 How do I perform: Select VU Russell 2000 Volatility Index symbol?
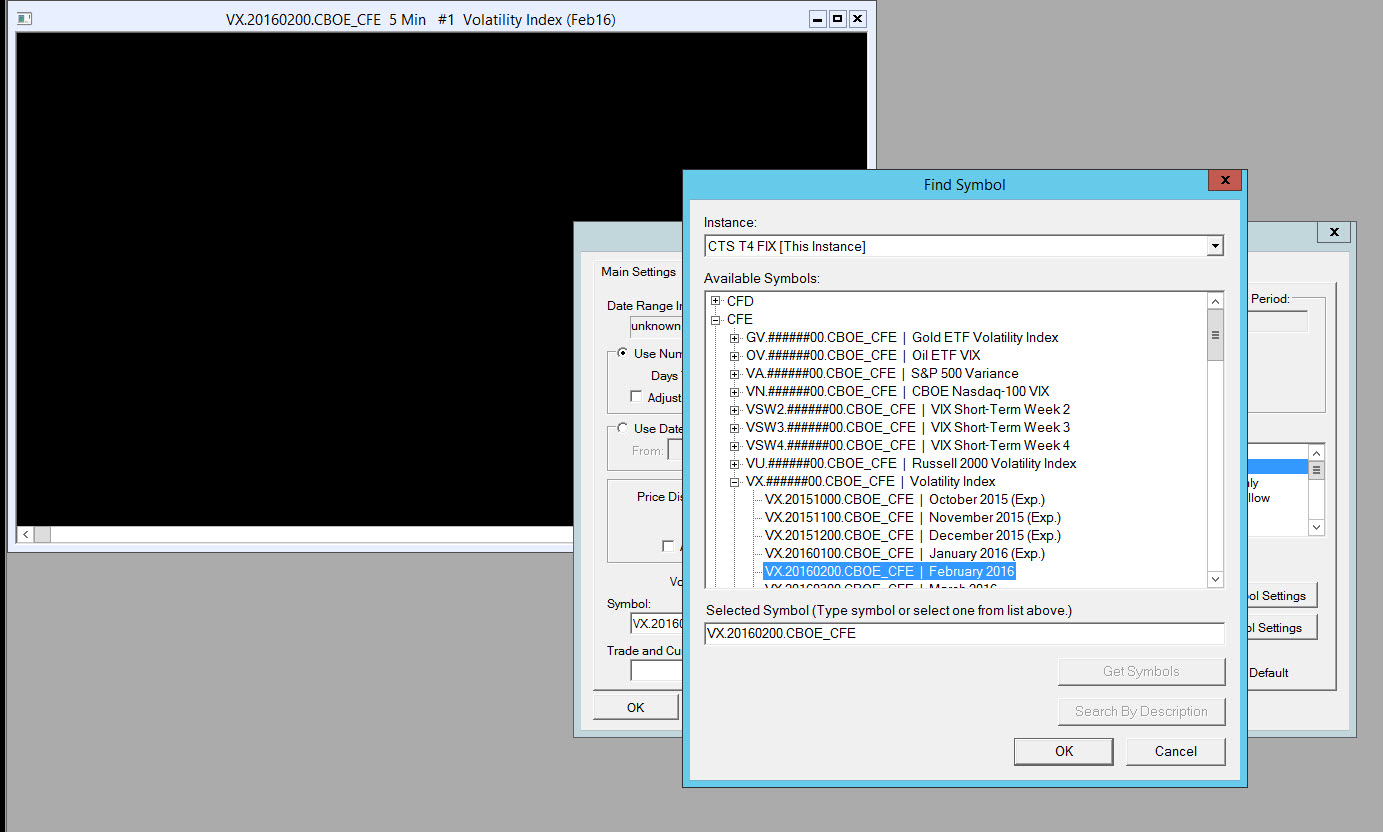click(911, 463)
